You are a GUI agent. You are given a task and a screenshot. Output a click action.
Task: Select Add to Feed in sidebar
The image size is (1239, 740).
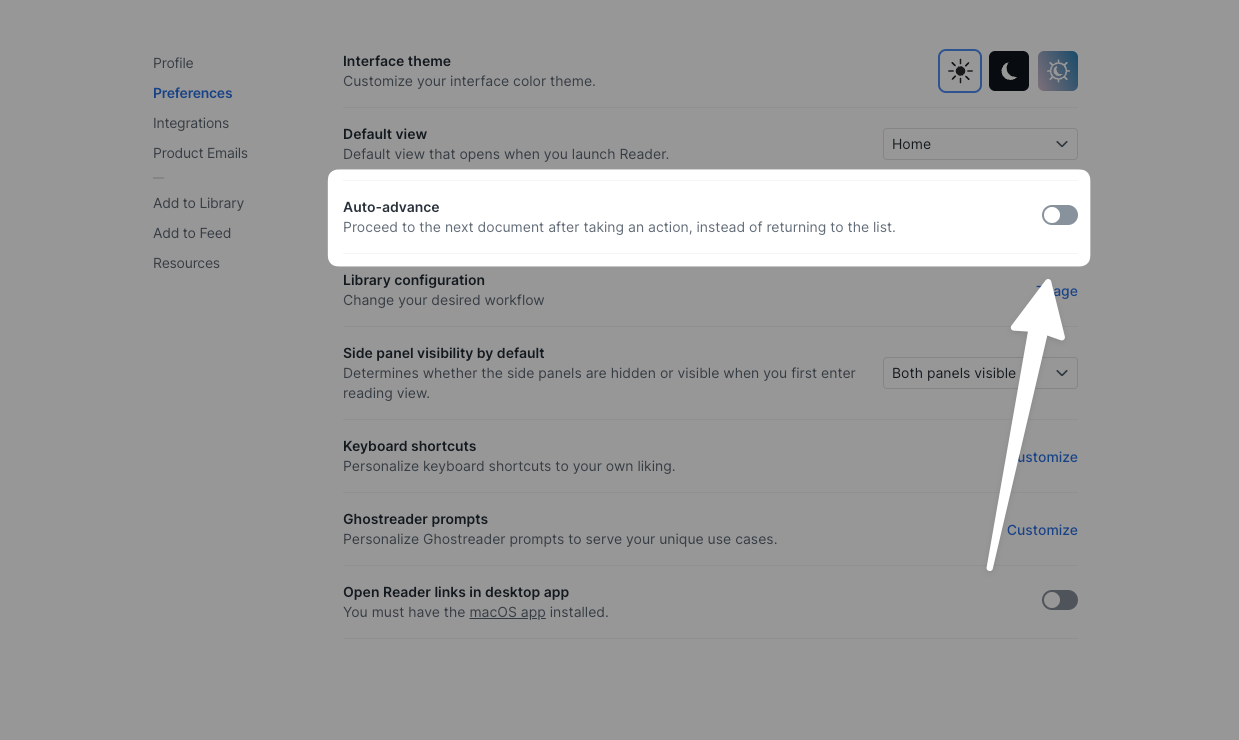[x=192, y=233]
